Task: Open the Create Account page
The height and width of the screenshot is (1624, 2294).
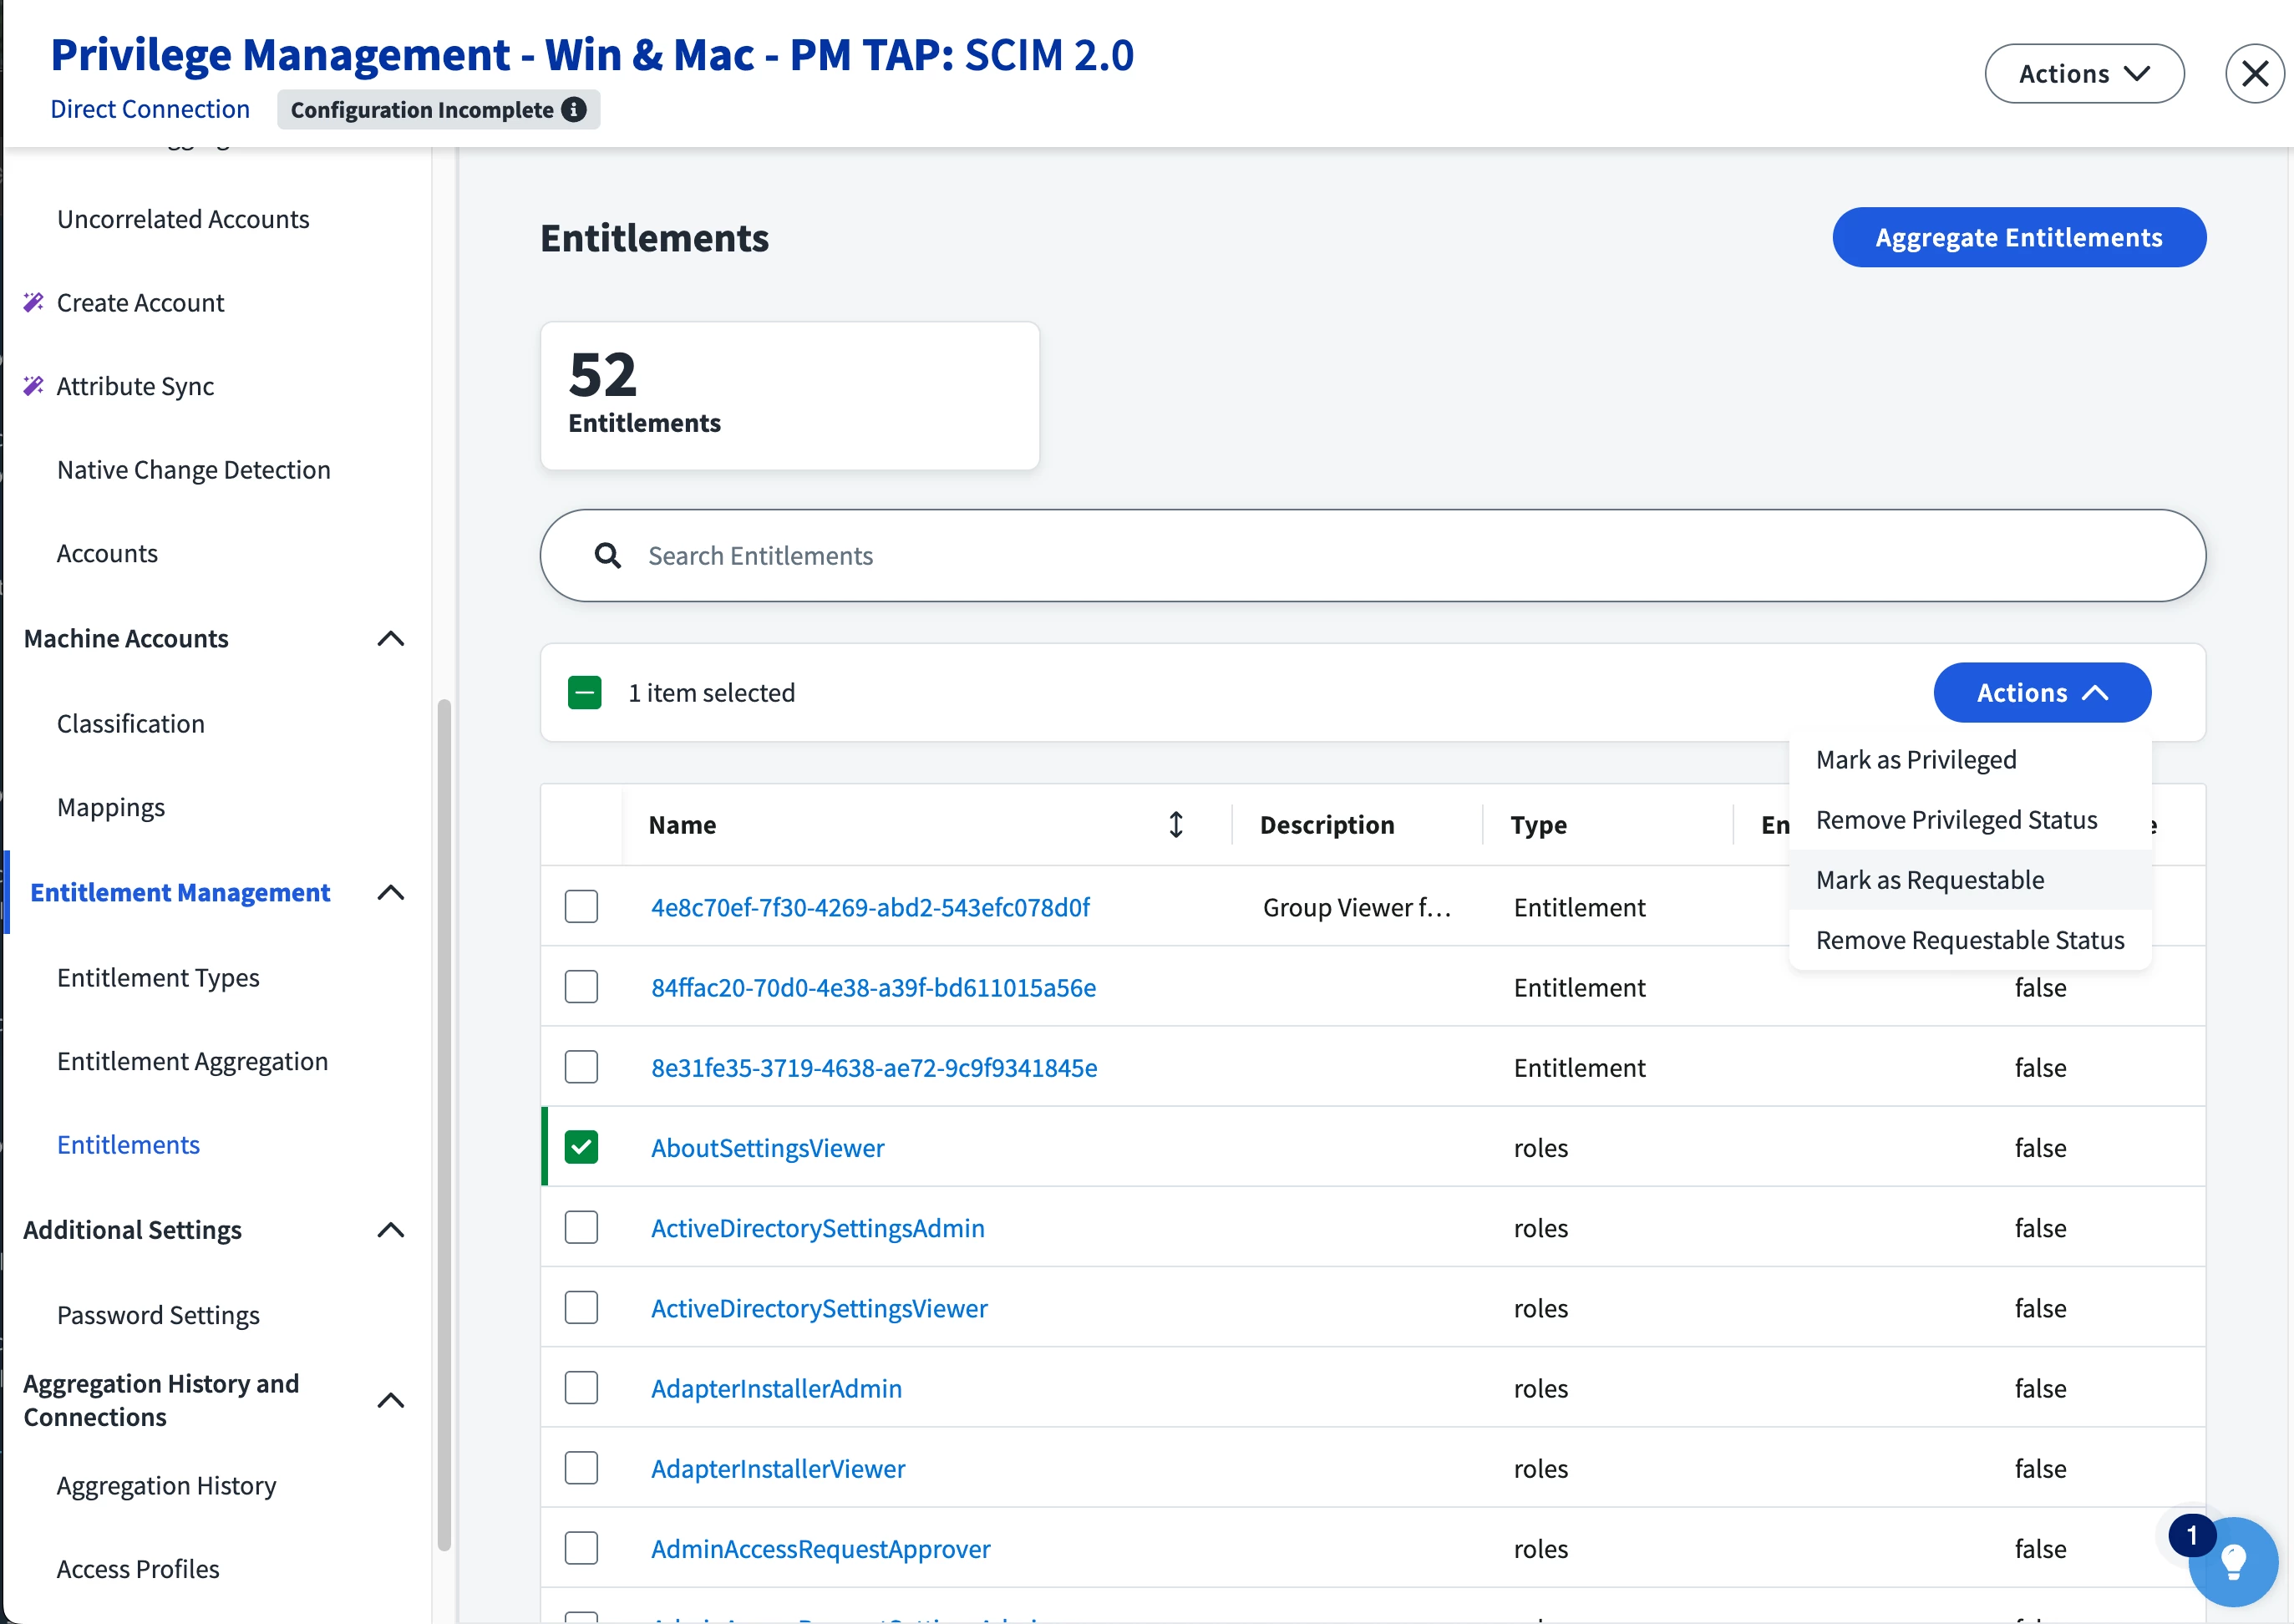Action: (140, 302)
